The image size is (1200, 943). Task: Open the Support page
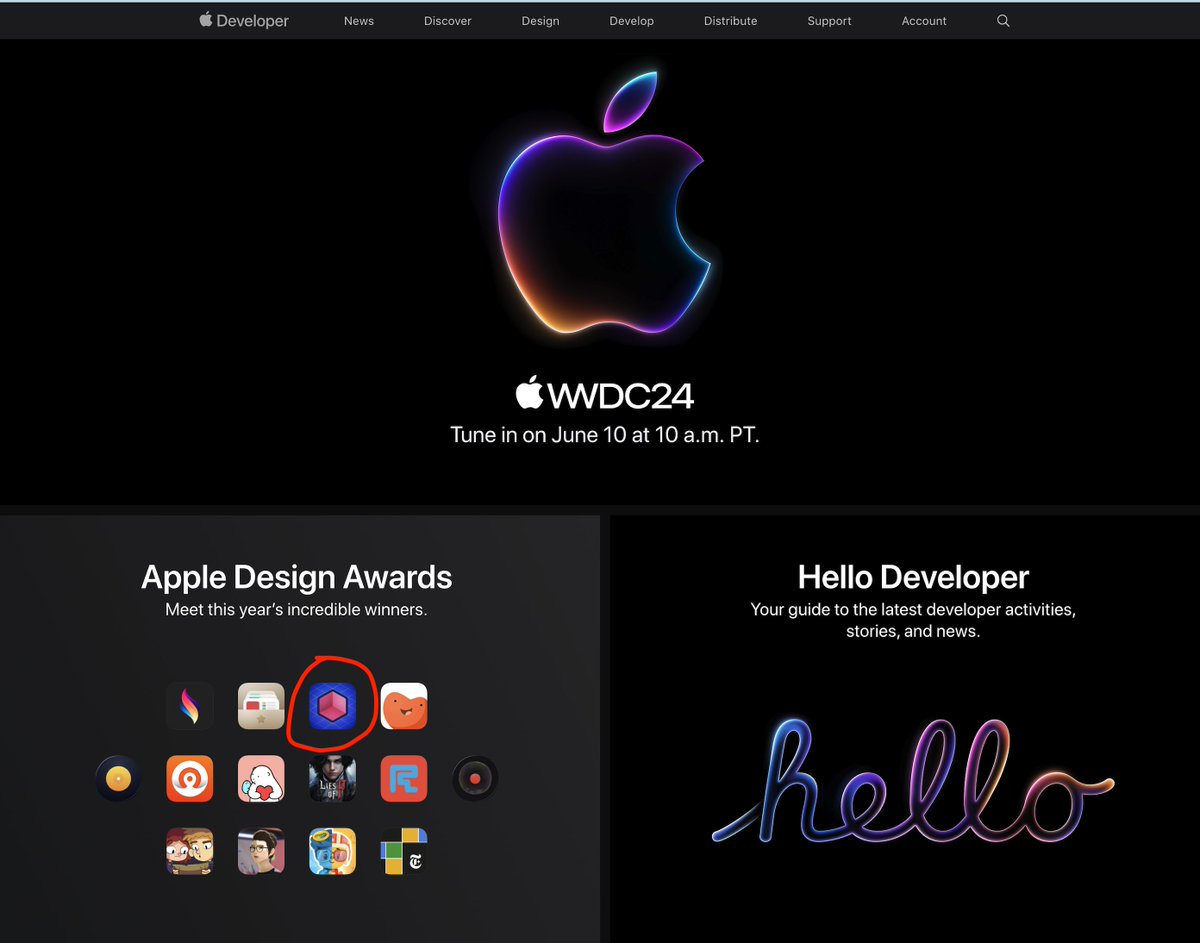830,21
